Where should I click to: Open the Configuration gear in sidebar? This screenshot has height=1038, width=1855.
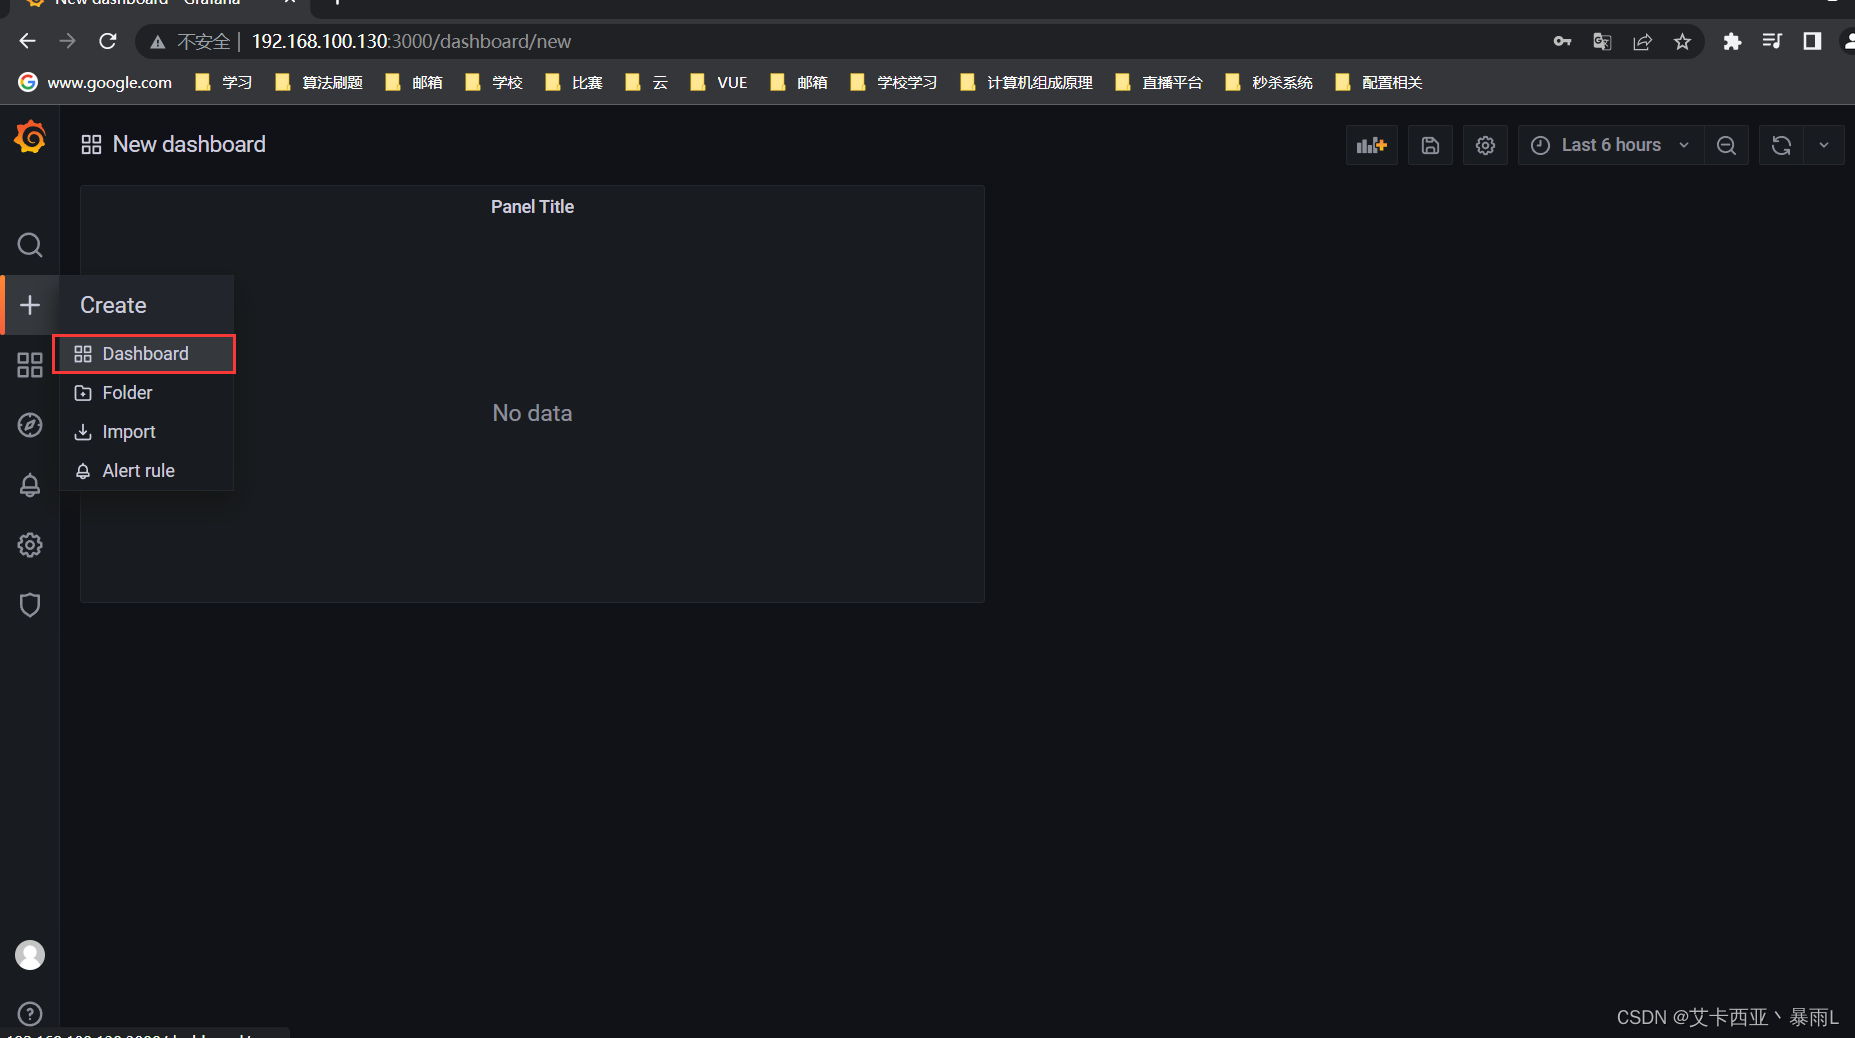30,545
